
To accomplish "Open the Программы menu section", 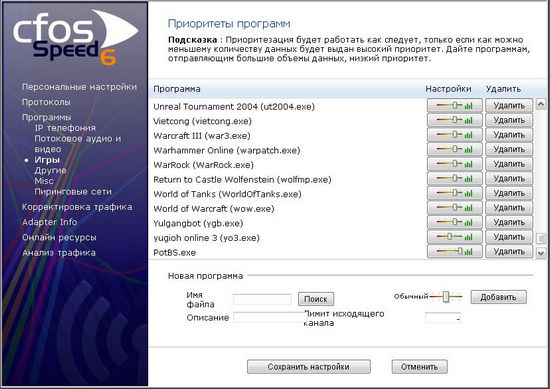I will tap(46, 117).
